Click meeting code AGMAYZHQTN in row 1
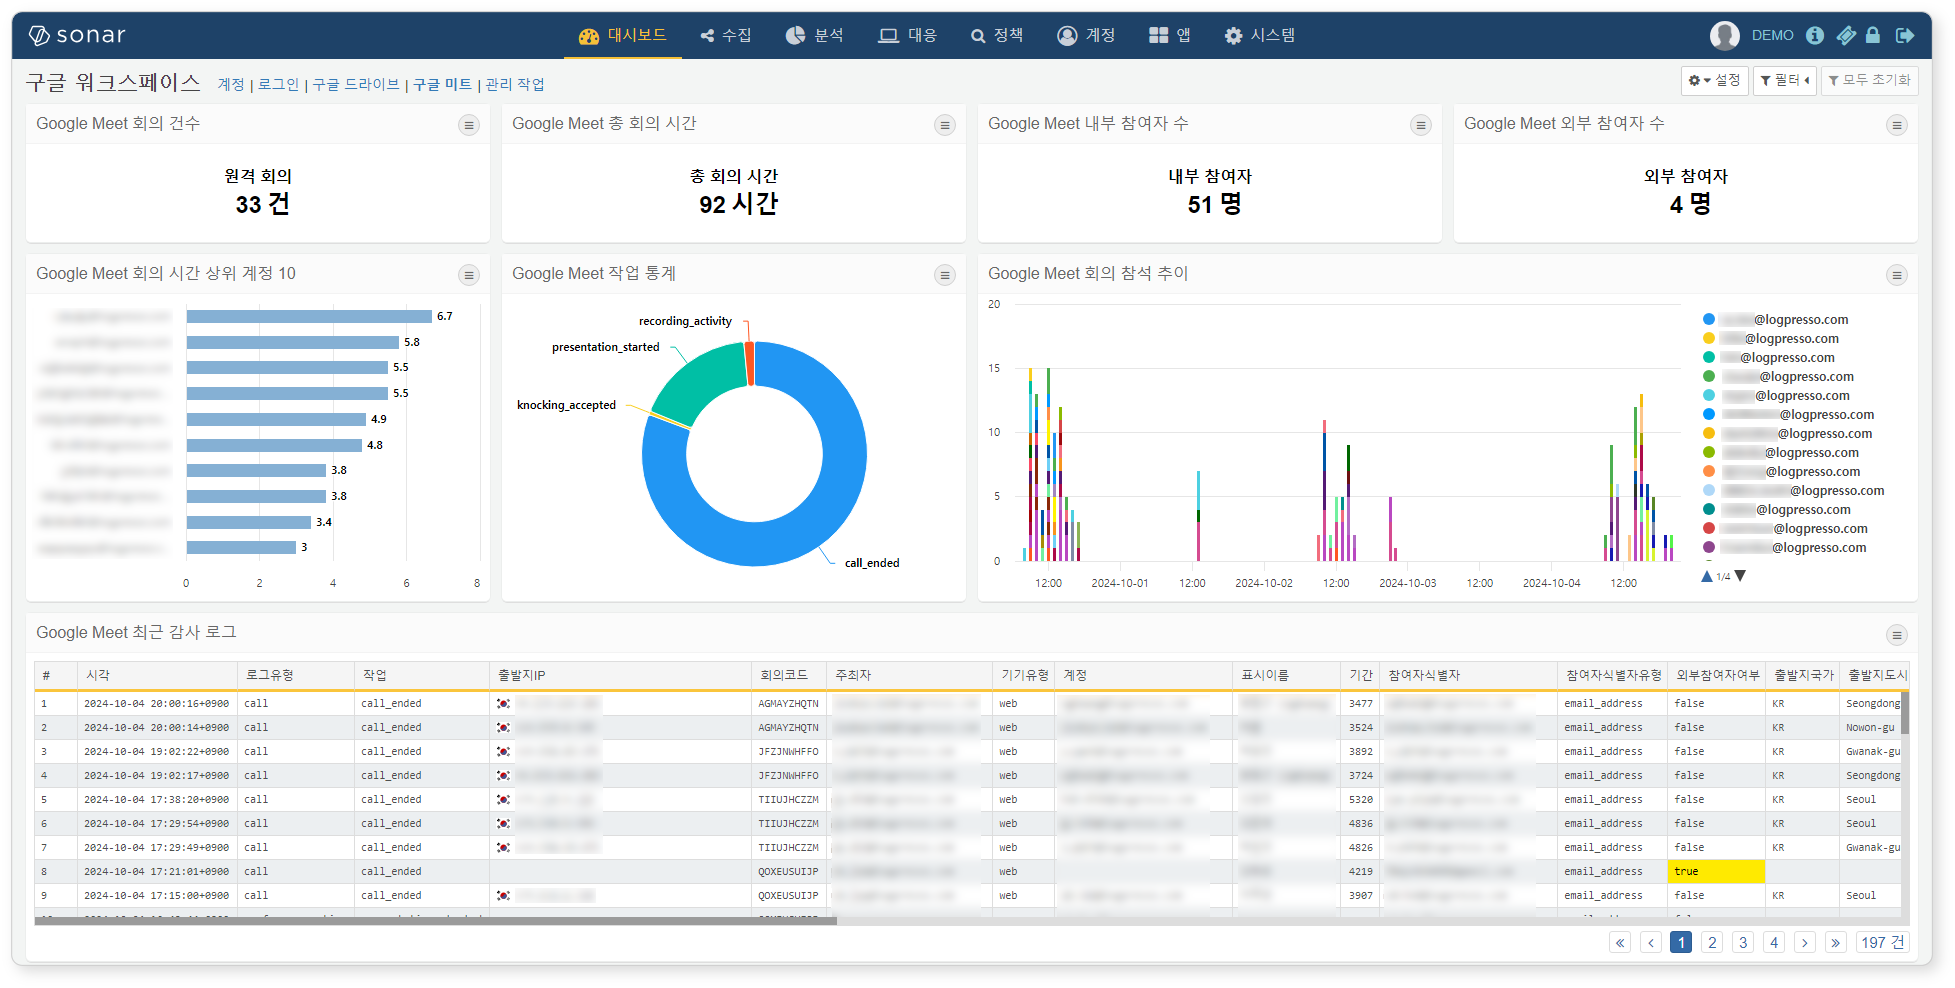1955x988 pixels. [x=788, y=704]
